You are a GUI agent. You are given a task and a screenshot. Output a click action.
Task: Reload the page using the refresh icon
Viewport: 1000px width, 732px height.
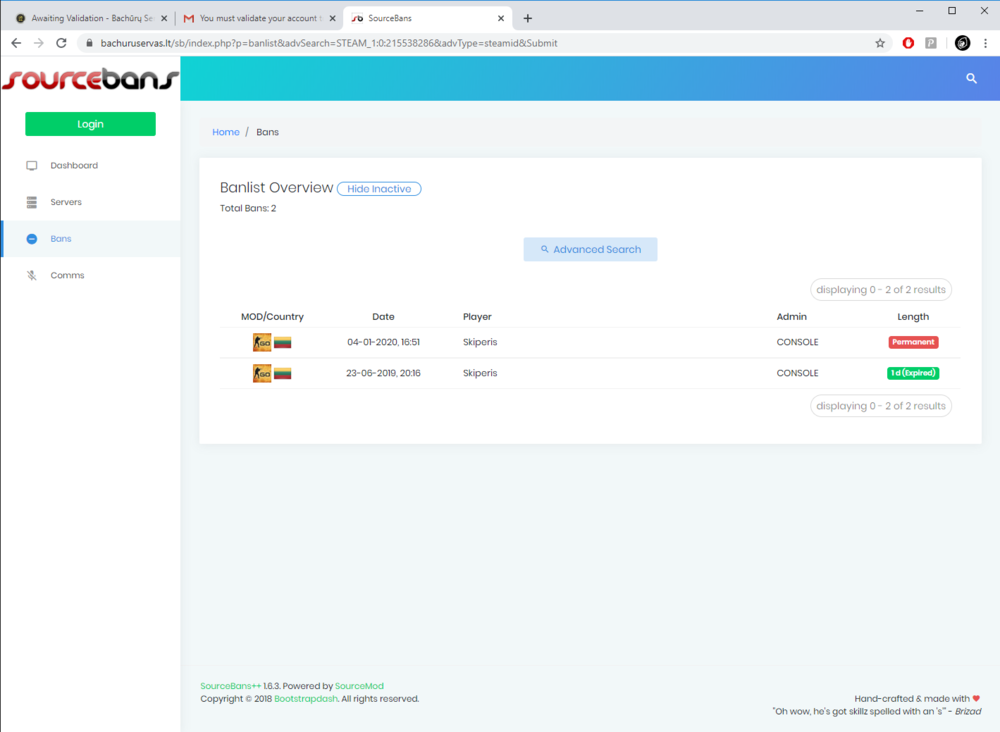coord(61,43)
